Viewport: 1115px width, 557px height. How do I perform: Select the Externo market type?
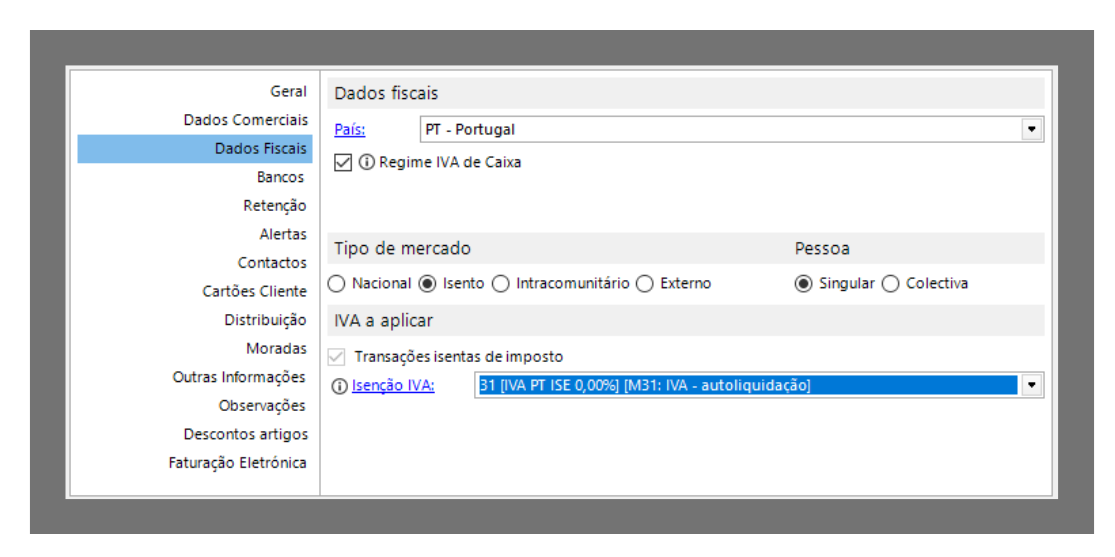[x=645, y=284]
